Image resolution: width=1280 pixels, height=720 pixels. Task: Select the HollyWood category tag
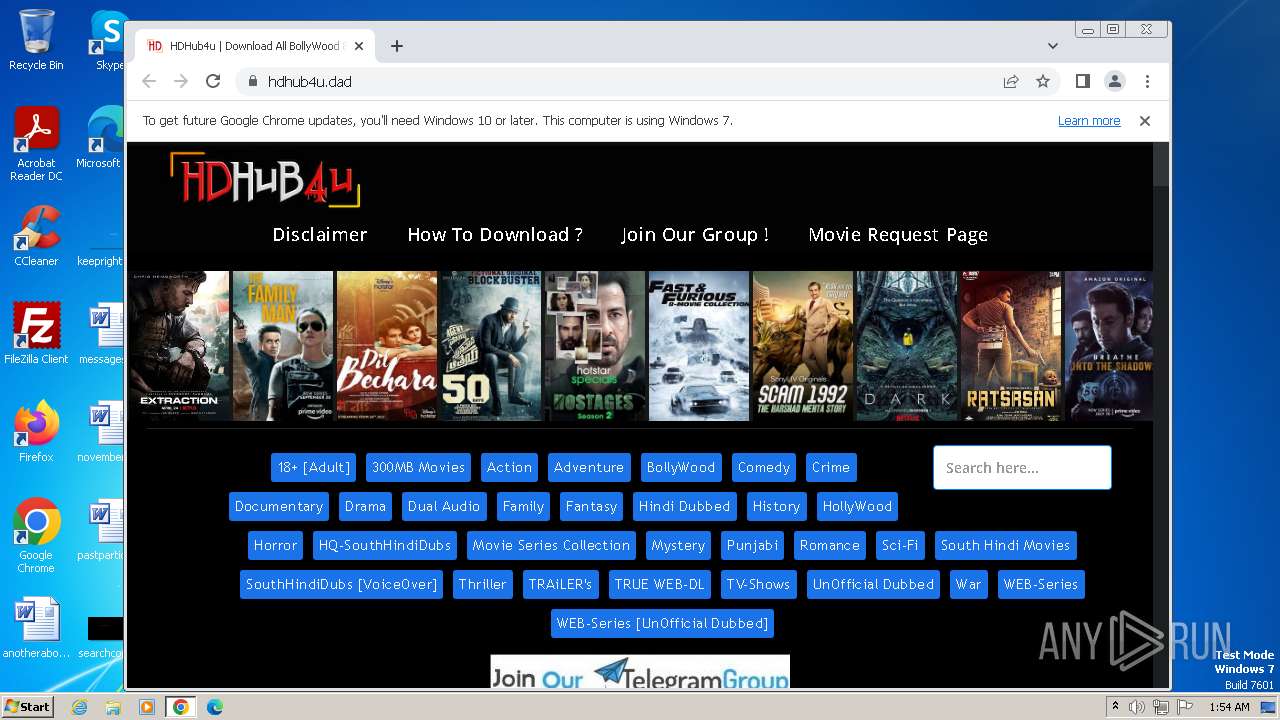pyautogui.click(x=857, y=506)
